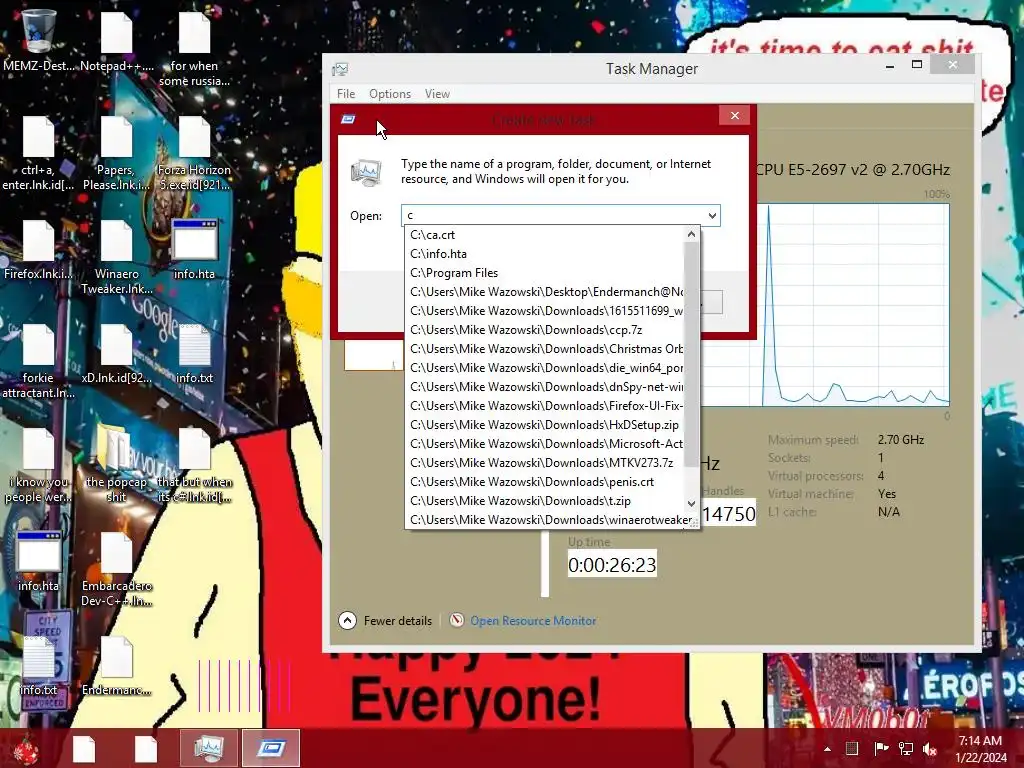Open the Task Manager View menu
The image size is (1024, 768).
(438, 94)
